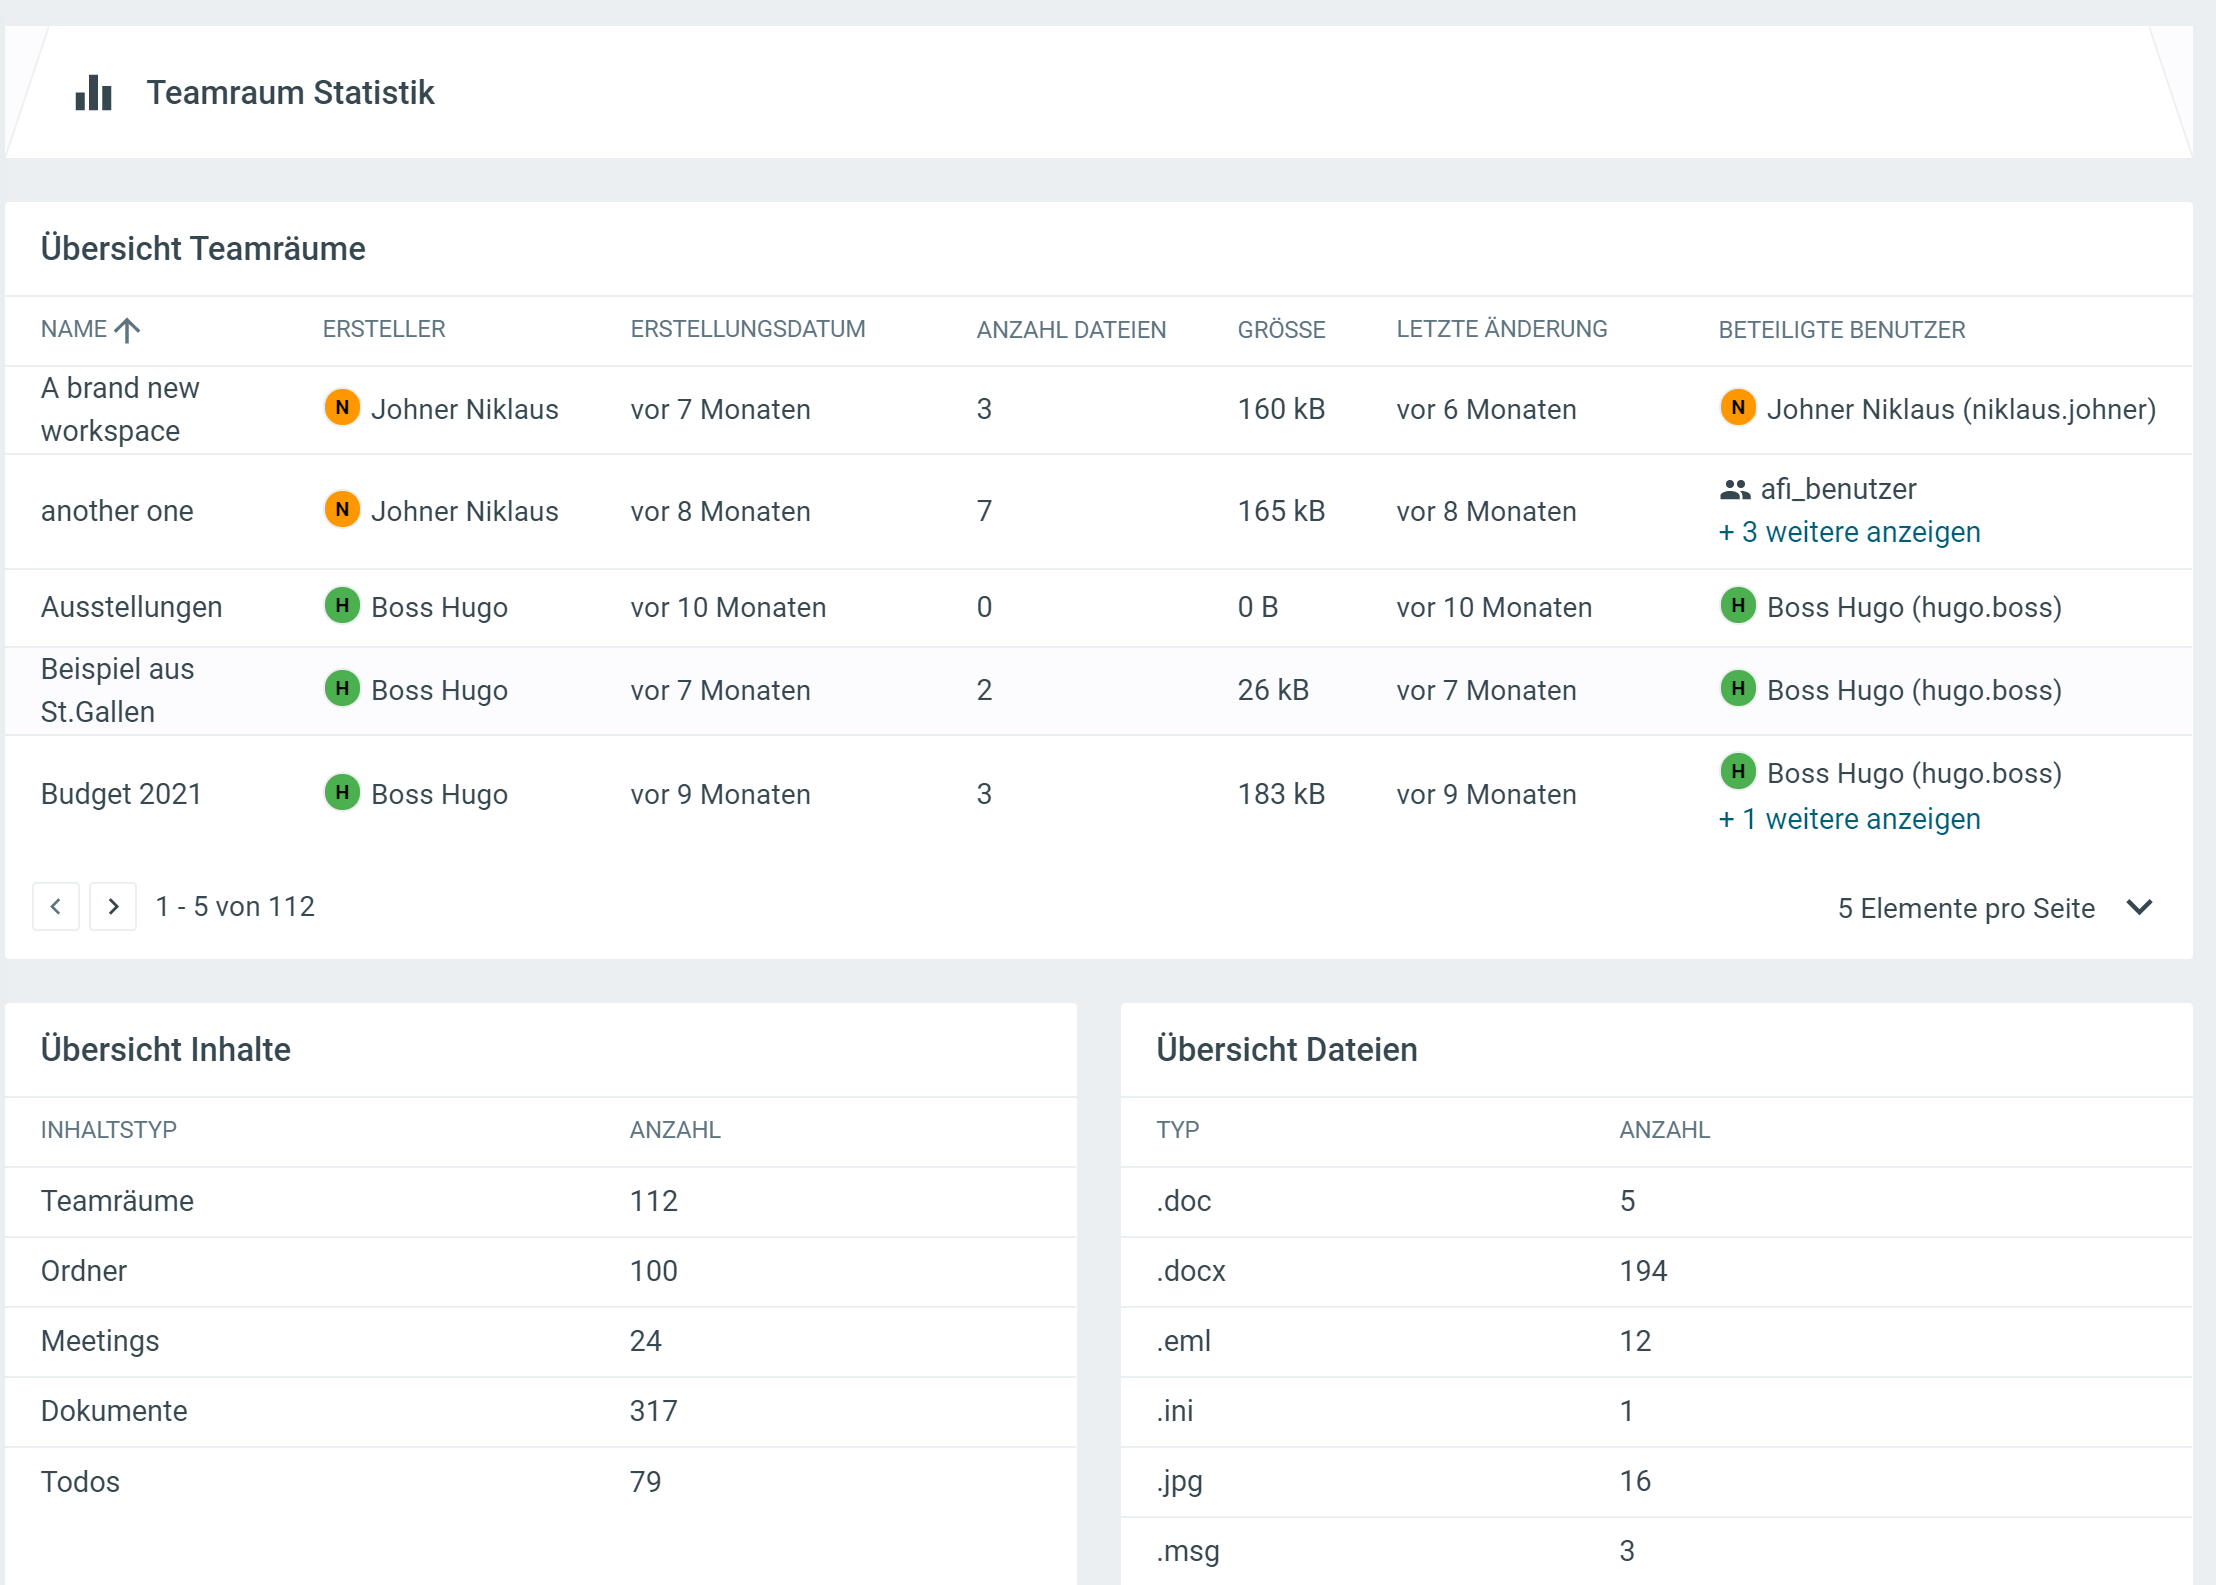
Task: Click Boss Hugo avatar in Ausstellungen row
Action: point(342,606)
